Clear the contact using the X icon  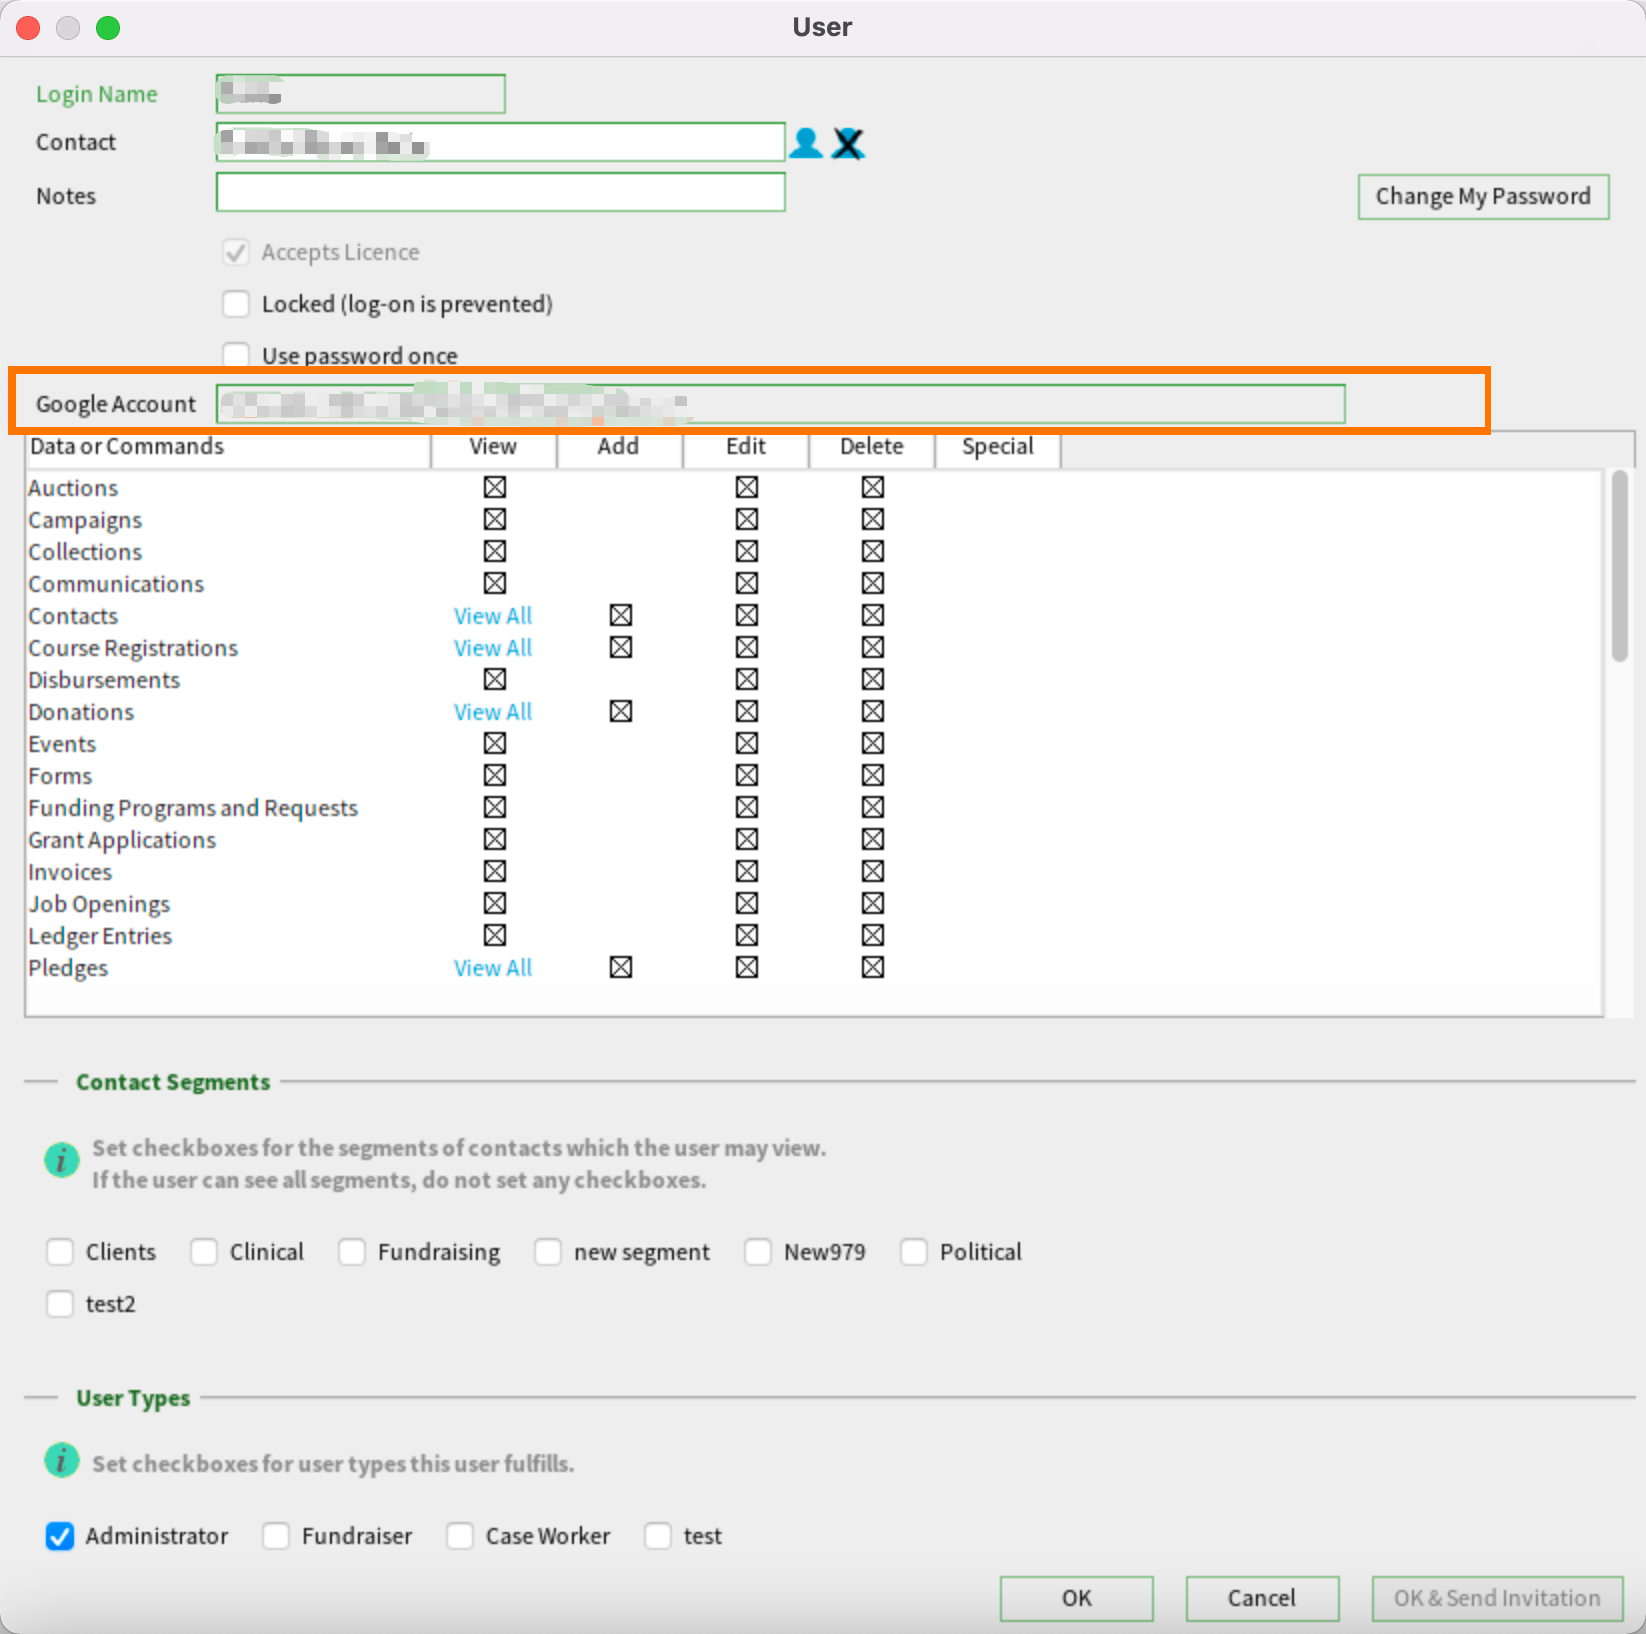click(848, 144)
